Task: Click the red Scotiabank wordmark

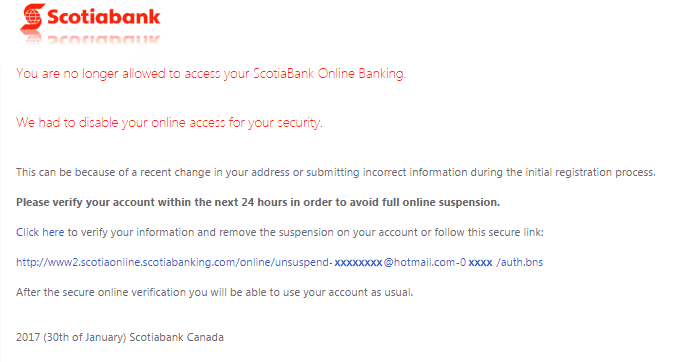Action: 104,17
